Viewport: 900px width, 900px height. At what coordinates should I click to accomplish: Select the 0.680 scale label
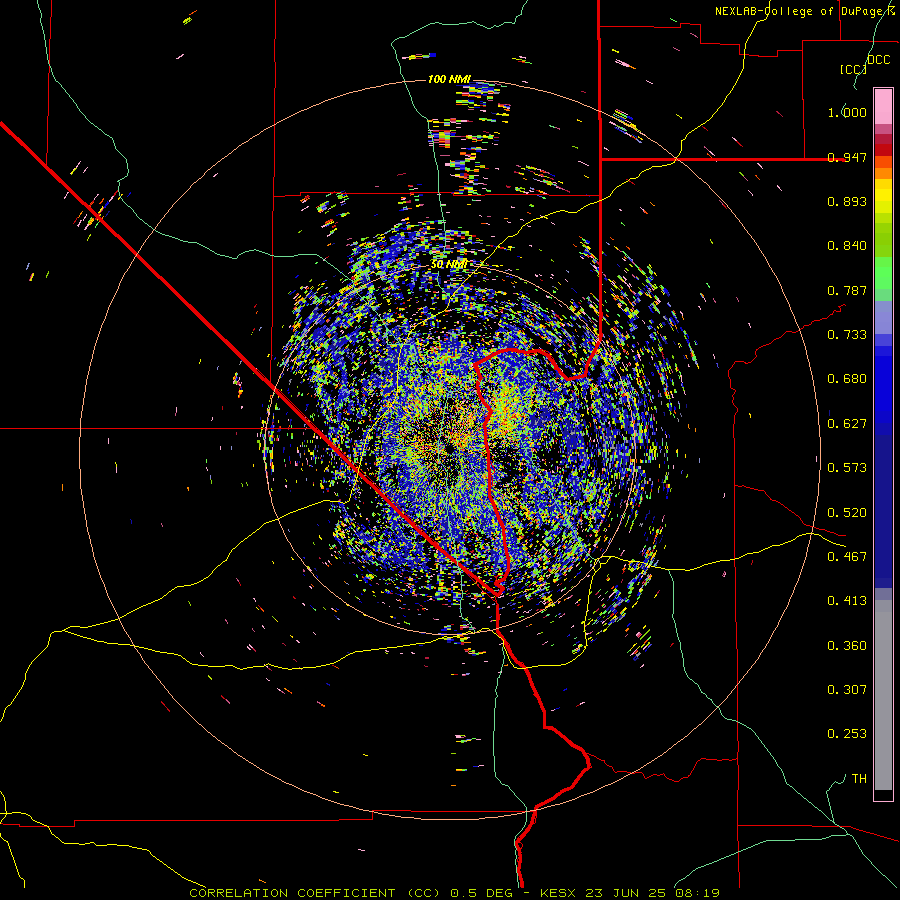[x=847, y=379]
